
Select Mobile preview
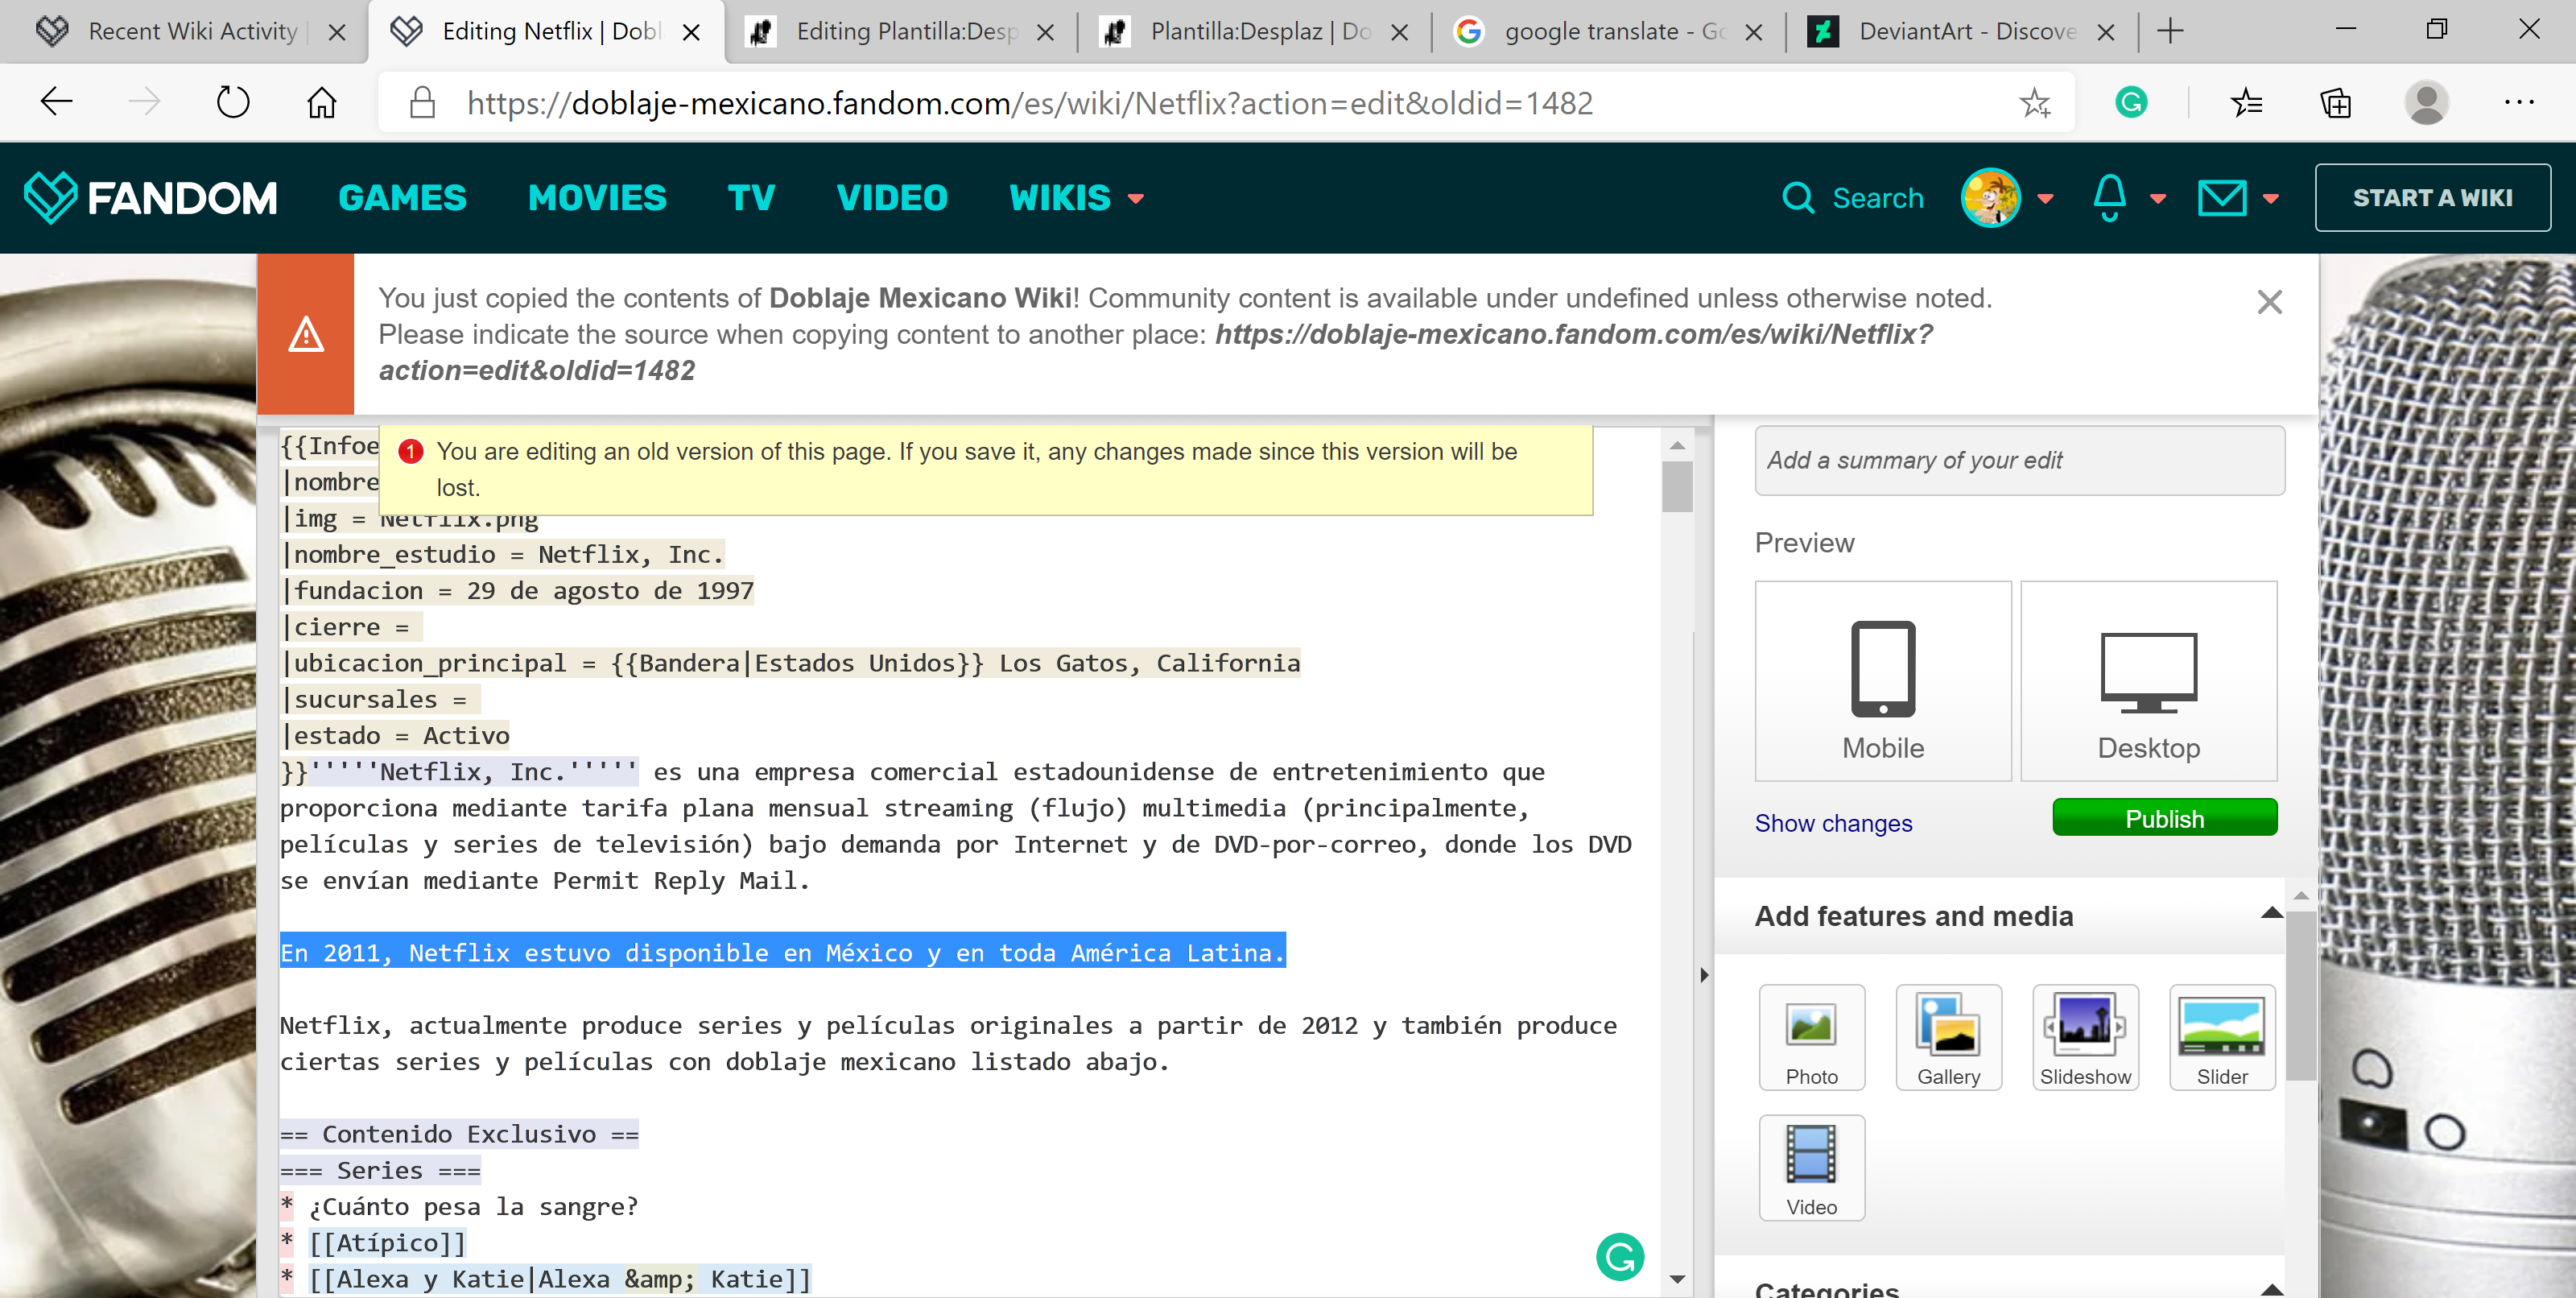[1882, 681]
